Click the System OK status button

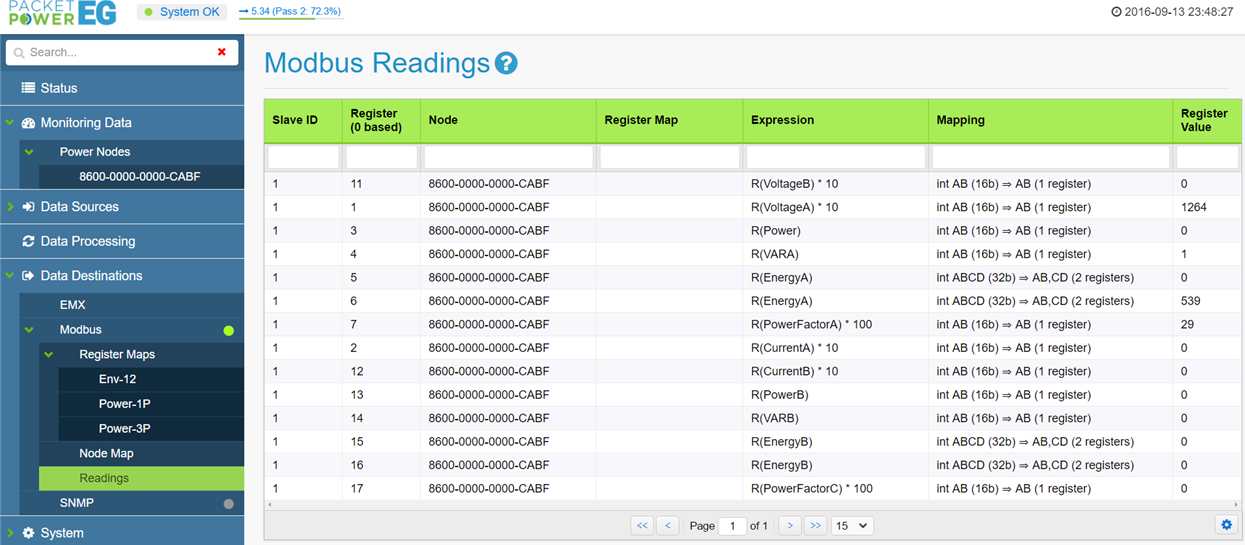[x=183, y=12]
